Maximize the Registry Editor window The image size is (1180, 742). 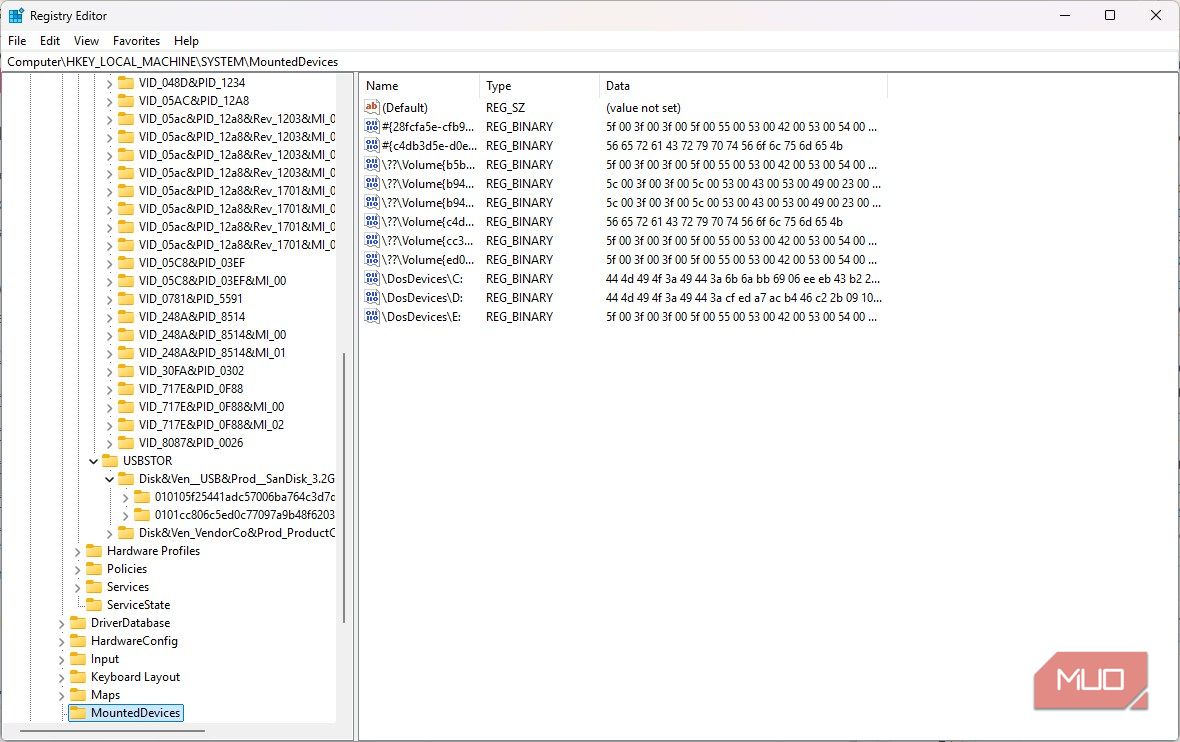coord(1110,15)
